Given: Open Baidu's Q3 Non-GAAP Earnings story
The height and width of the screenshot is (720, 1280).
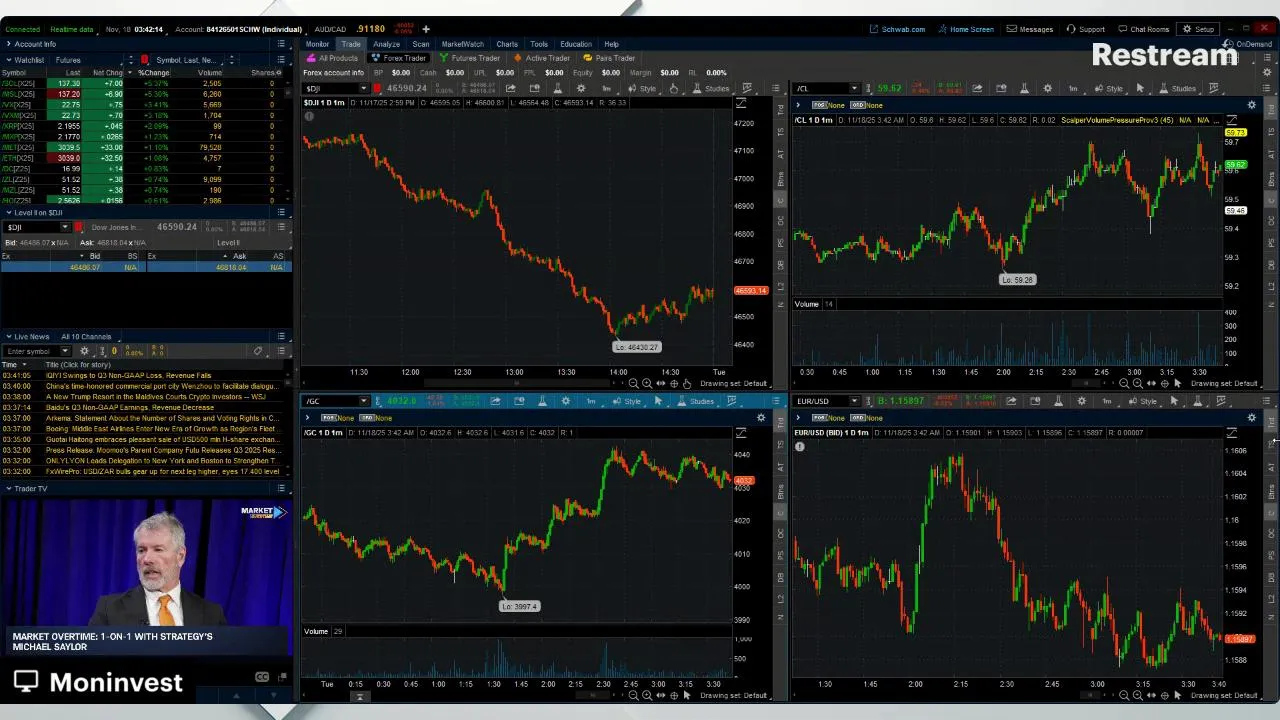Looking at the screenshot, I should point(130,407).
